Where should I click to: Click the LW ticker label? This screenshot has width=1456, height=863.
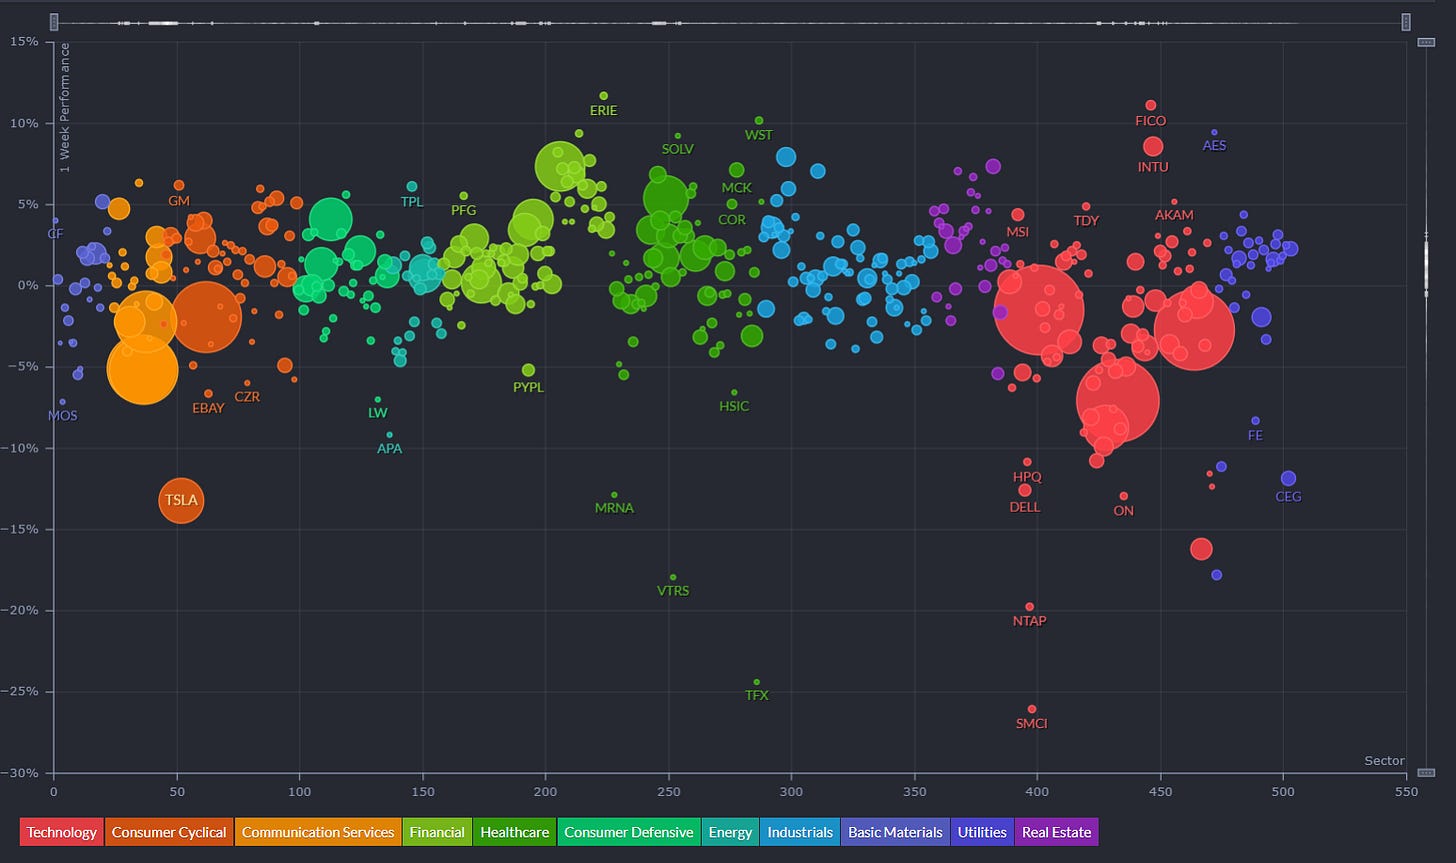tap(377, 413)
